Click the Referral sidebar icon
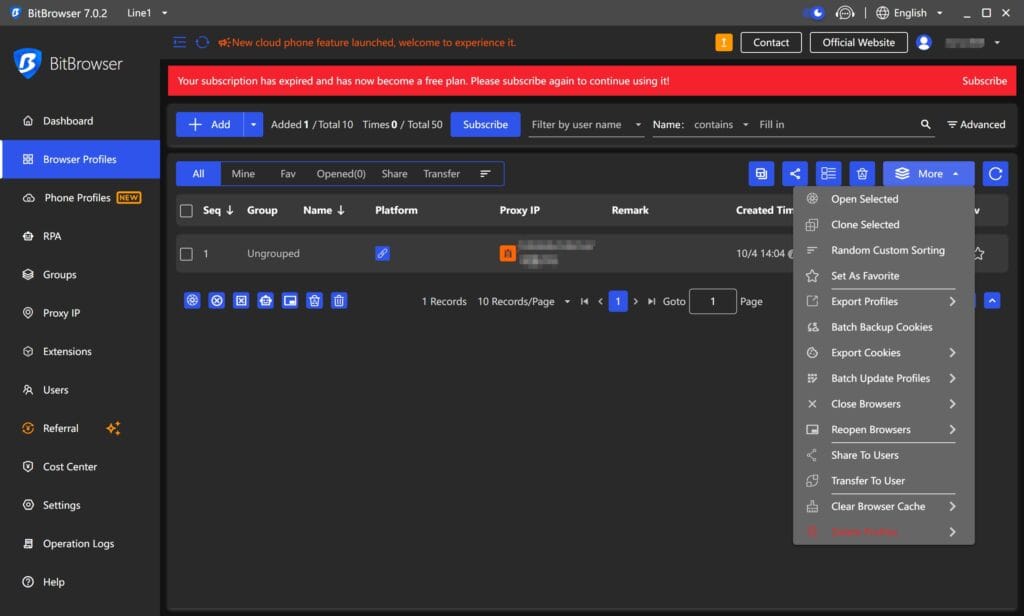This screenshot has height=616, width=1024. coord(28,429)
